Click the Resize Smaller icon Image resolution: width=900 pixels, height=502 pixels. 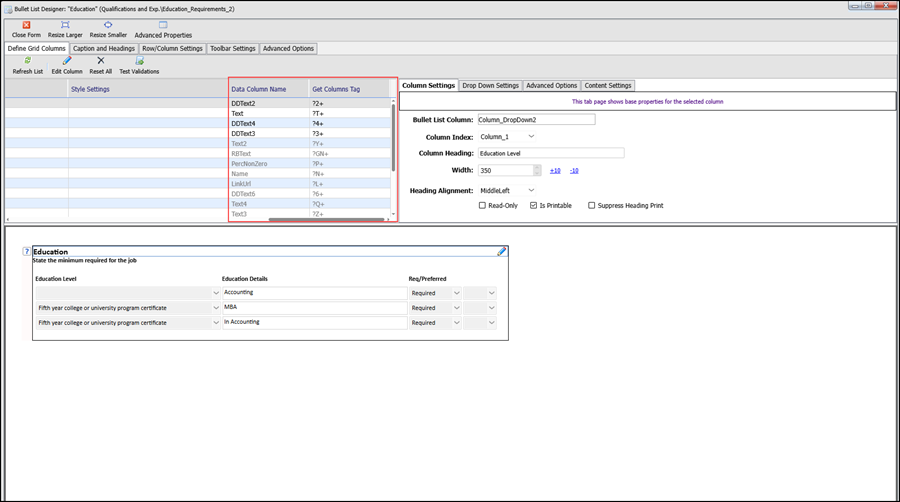coord(108,25)
